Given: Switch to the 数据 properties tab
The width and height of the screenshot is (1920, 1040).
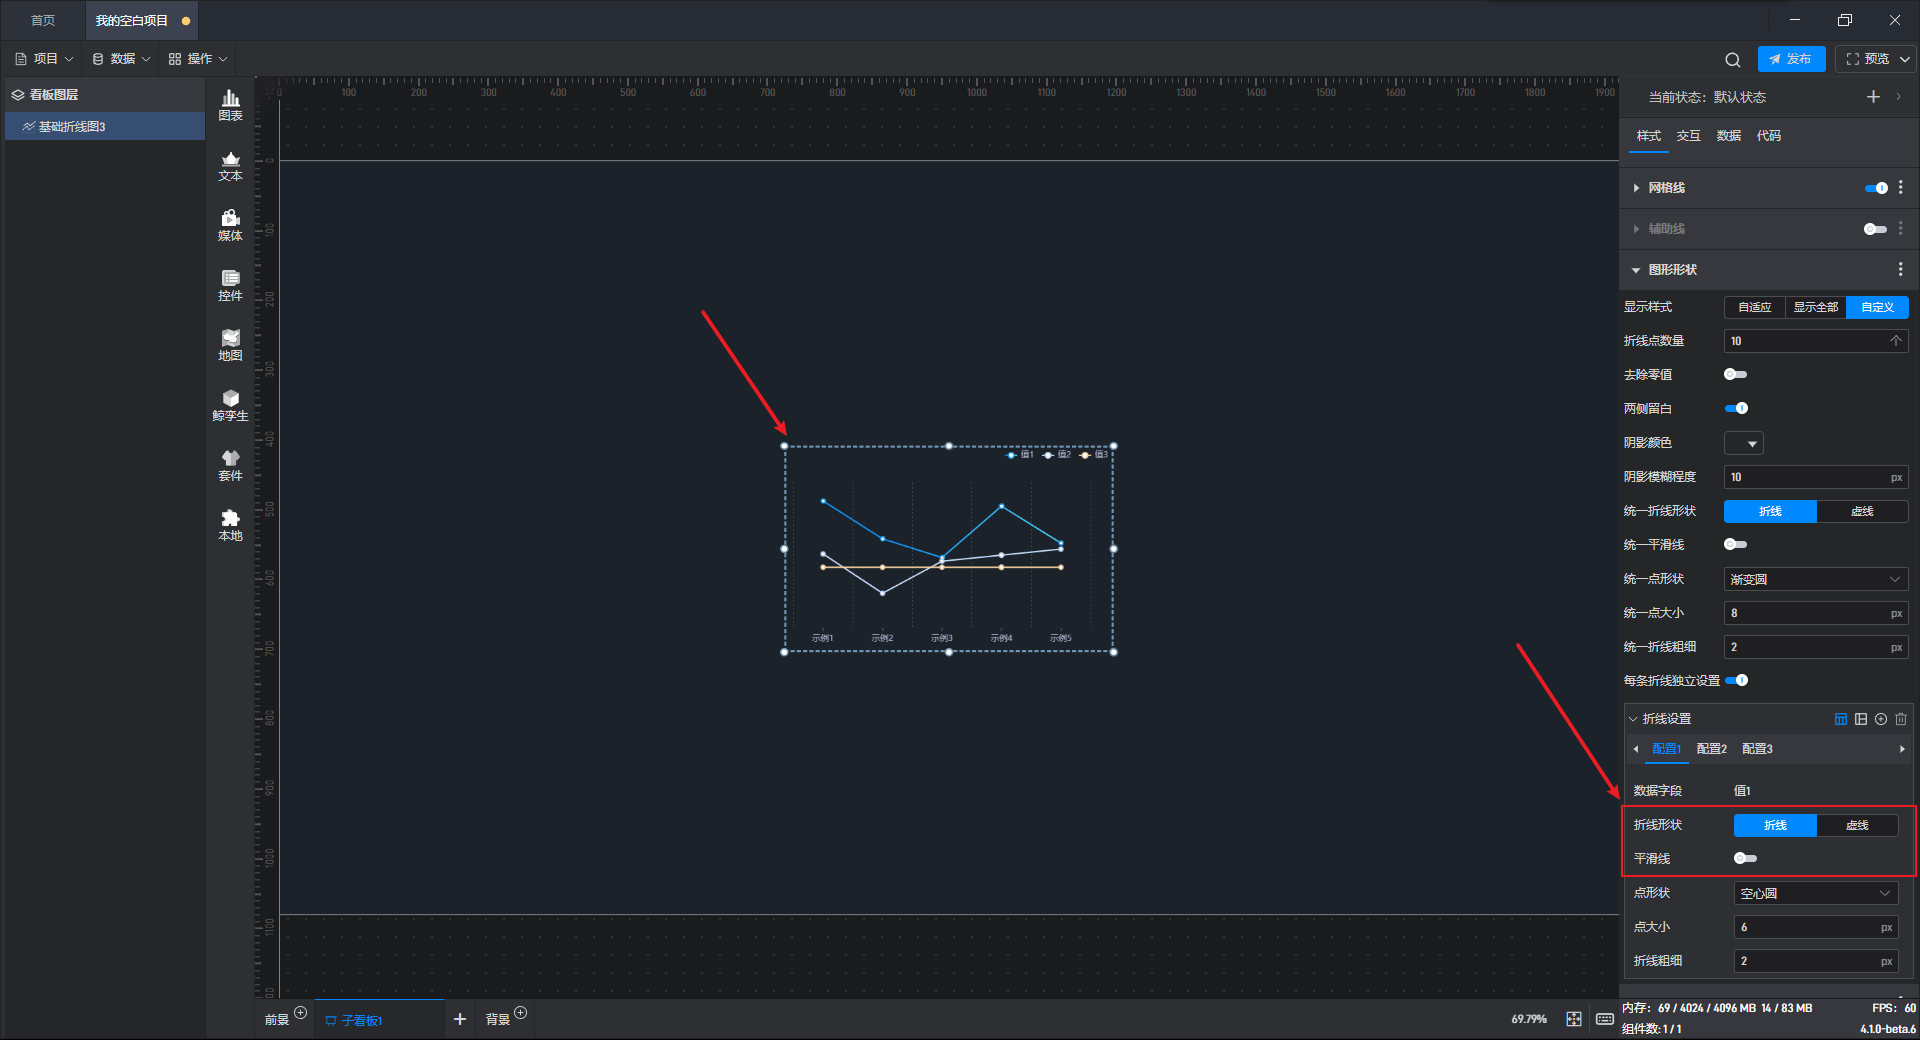Looking at the screenshot, I should click(1729, 136).
